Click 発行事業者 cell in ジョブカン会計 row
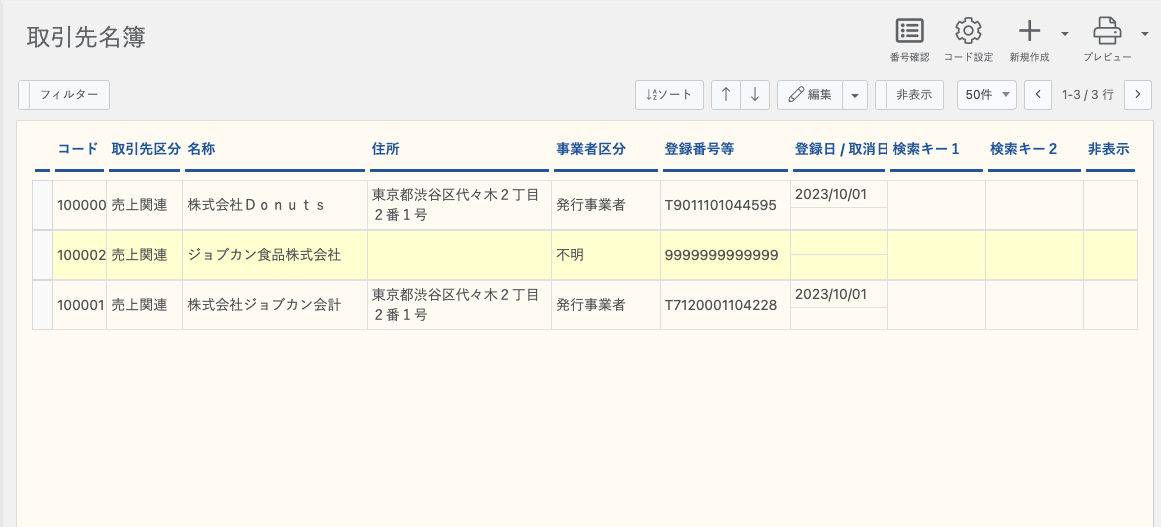Screen dimensions: 1161x527 pos(606,305)
